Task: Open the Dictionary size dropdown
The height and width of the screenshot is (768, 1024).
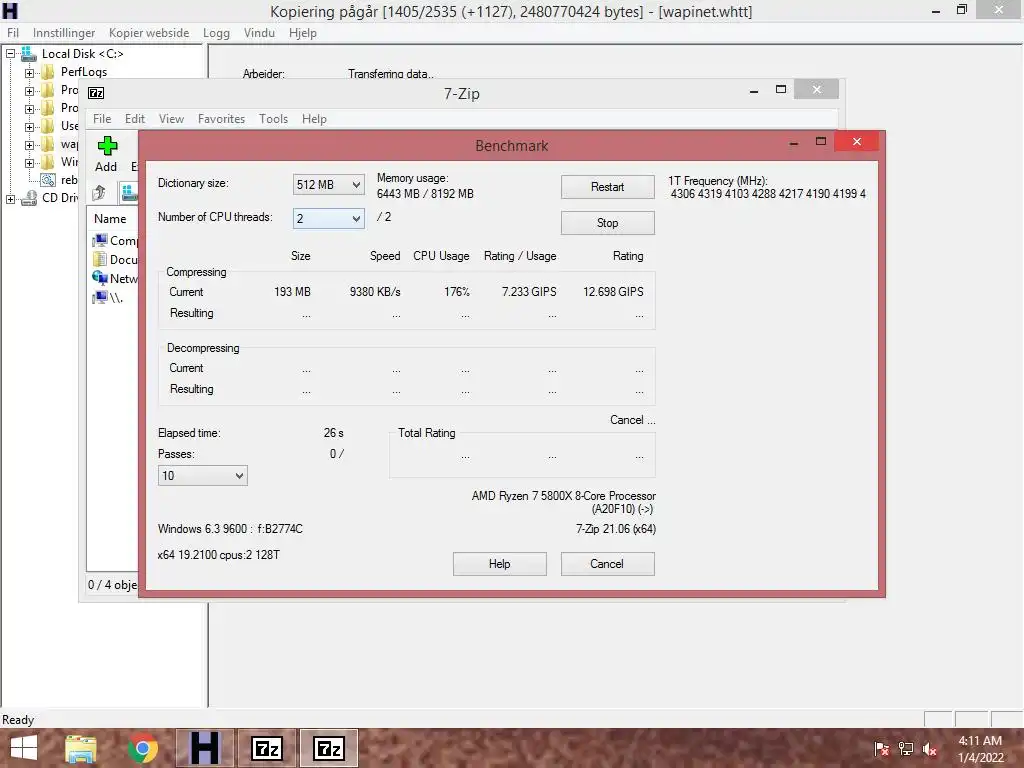Action: pyautogui.click(x=328, y=185)
